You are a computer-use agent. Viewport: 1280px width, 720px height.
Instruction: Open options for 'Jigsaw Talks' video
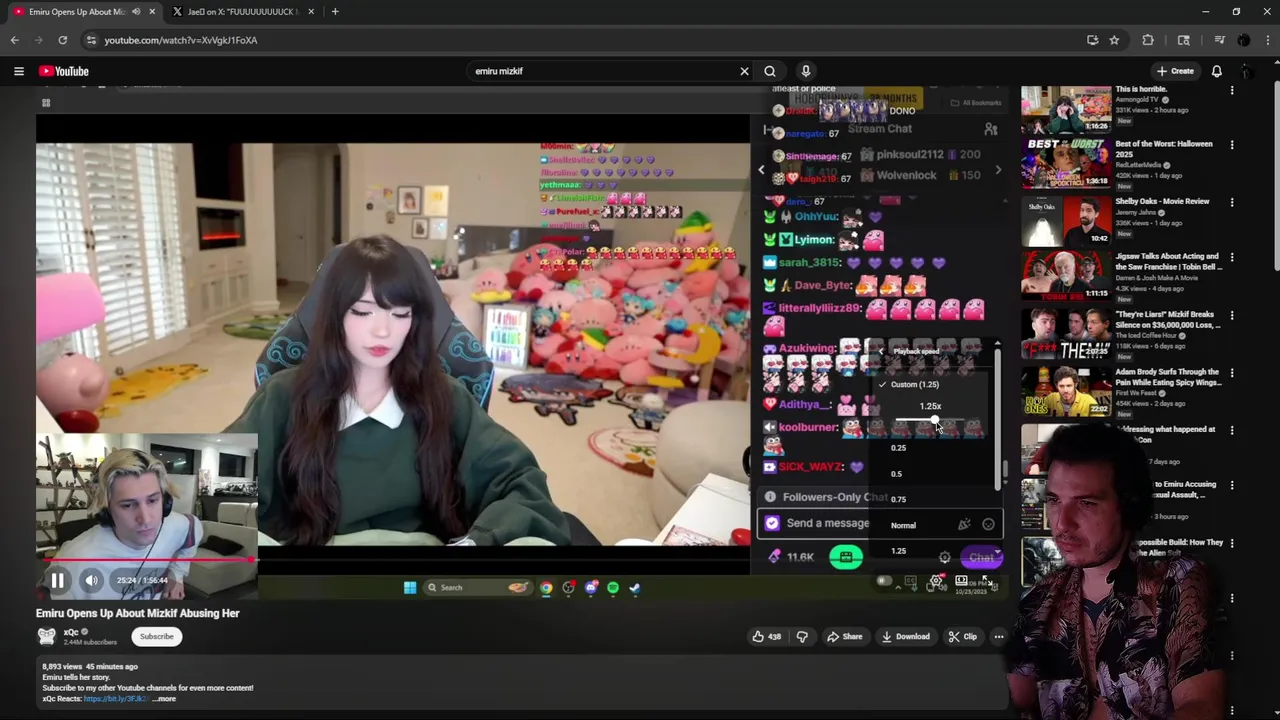pos(1232,258)
